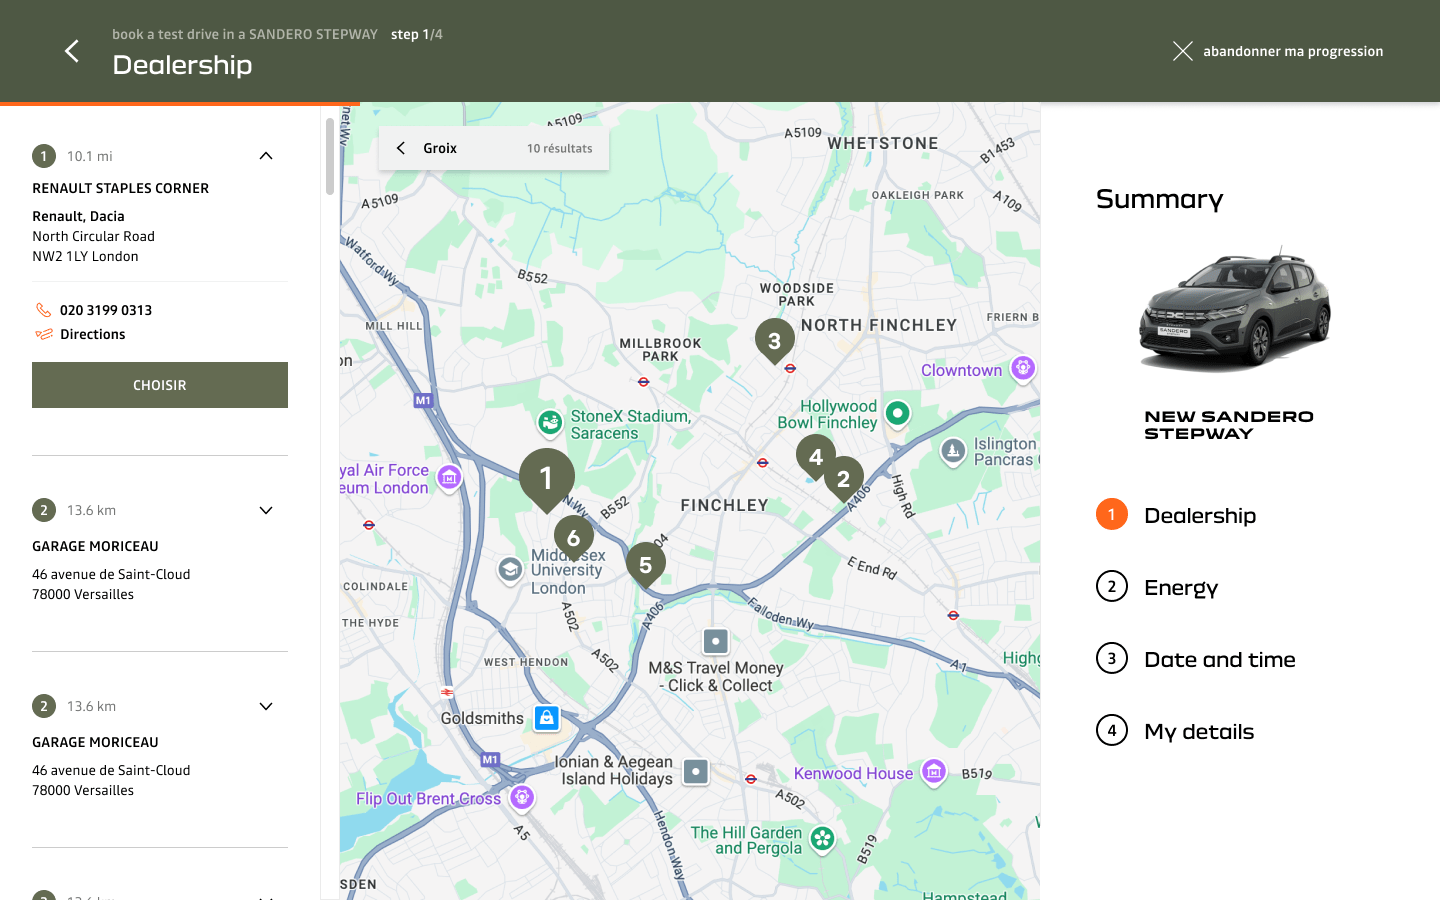
Task: Select map marker number 4
Action: click(816, 456)
